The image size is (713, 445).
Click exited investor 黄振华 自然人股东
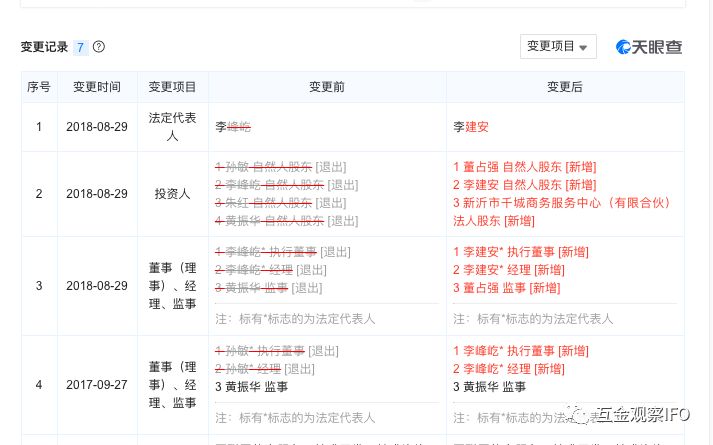coord(269,221)
